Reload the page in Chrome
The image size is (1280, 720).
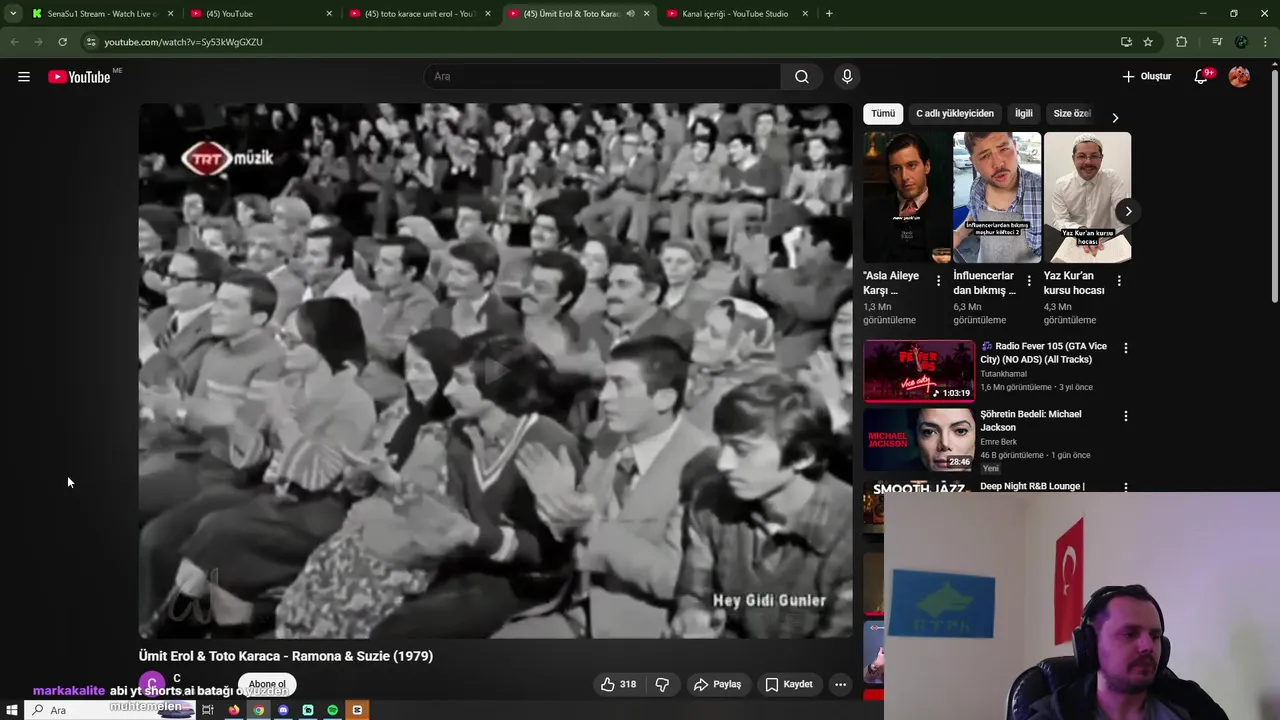point(62,42)
